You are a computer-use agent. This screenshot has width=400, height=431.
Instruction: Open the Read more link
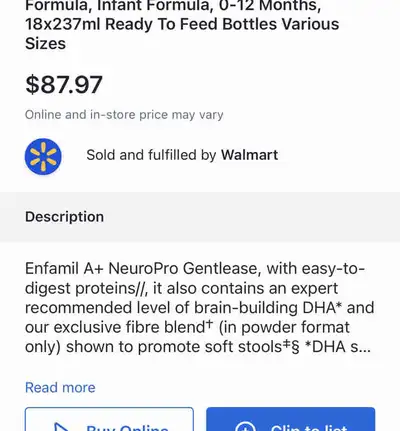pyautogui.click(x=60, y=388)
